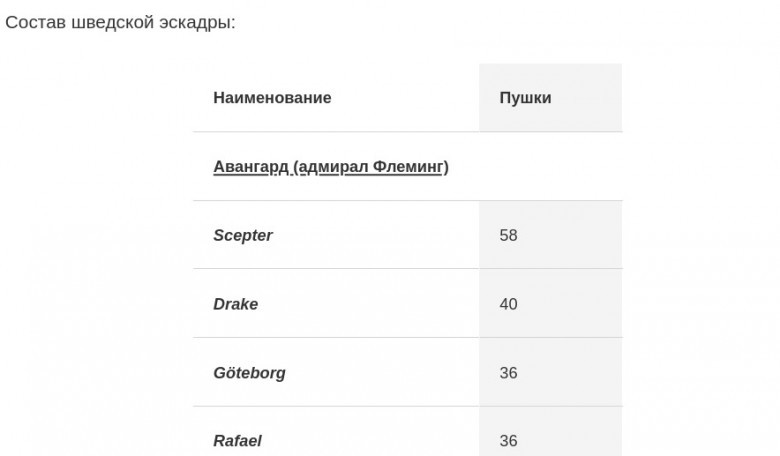Select the ship name 'Rafael'
Image resolution: width=780 pixels, height=456 pixels.
point(237,441)
